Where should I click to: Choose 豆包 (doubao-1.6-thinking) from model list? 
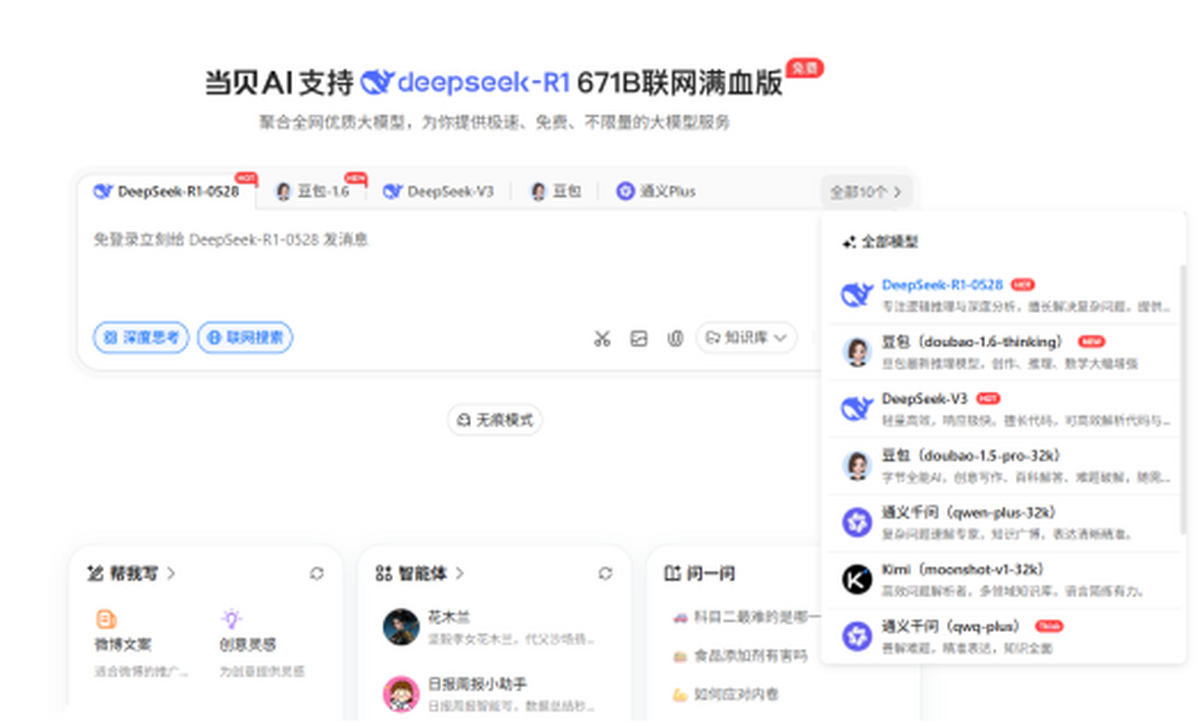point(1002,352)
